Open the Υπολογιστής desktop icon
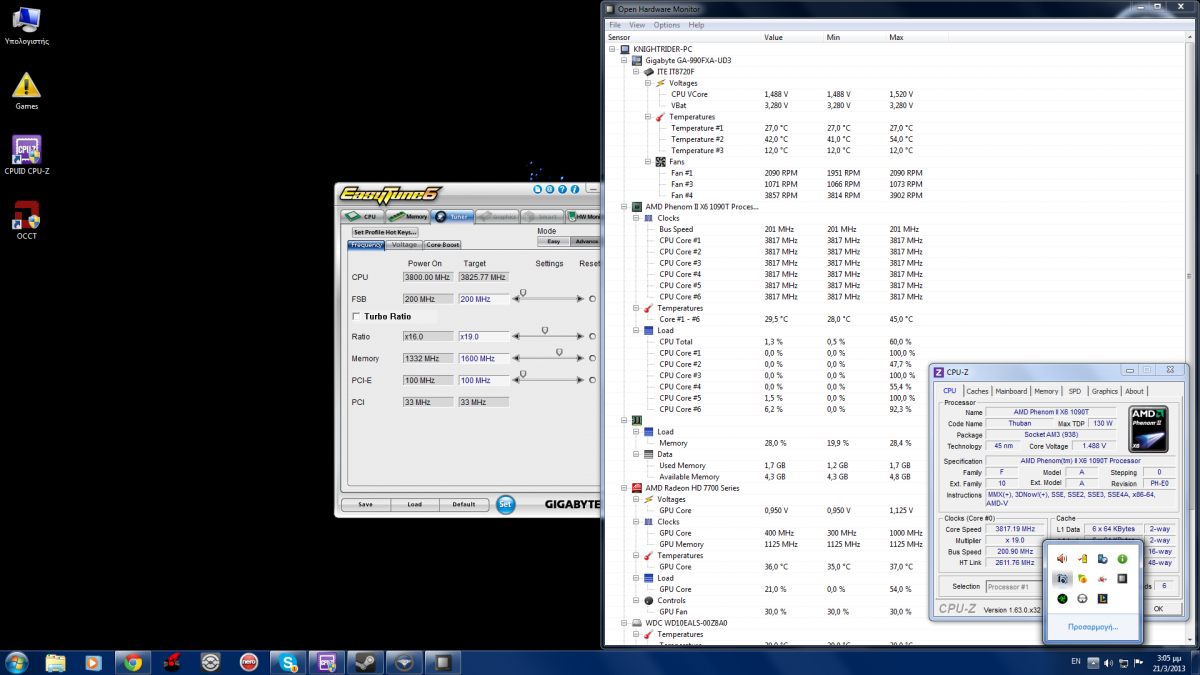 (26, 27)
